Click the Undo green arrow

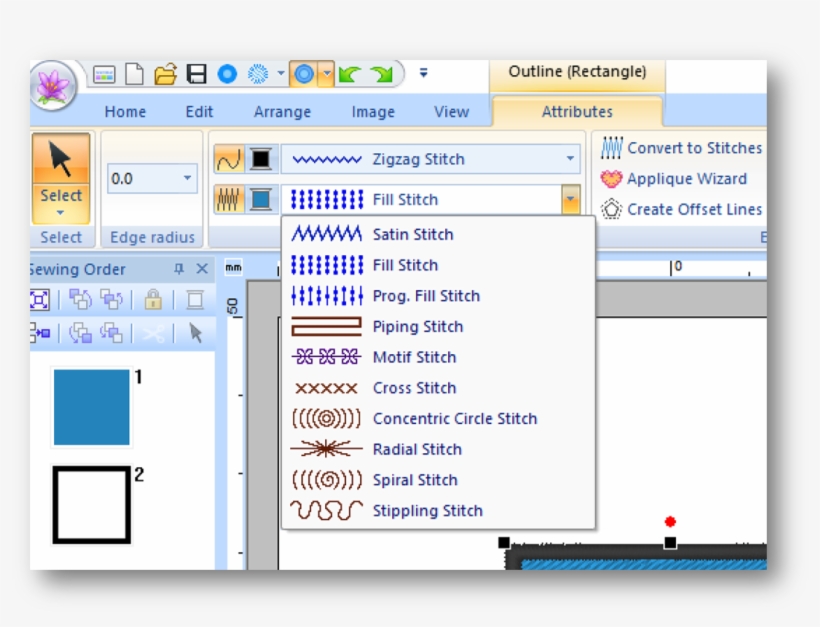pyautogui.click(x=349, y=74)
